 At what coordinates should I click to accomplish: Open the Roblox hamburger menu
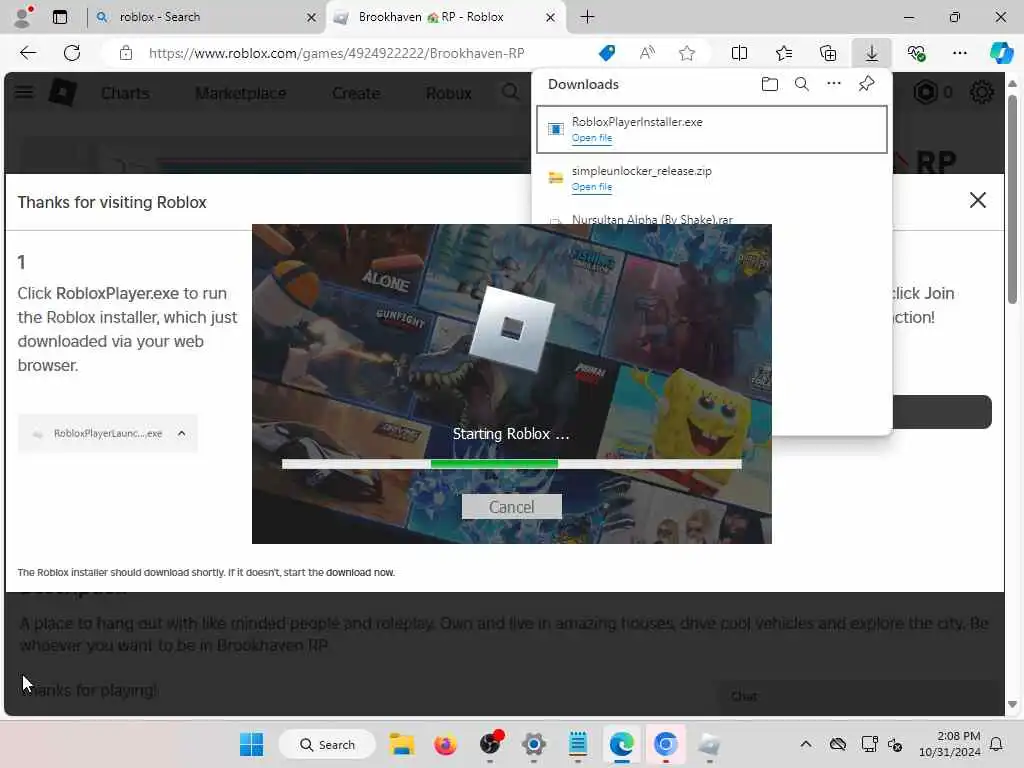[24, 92]
